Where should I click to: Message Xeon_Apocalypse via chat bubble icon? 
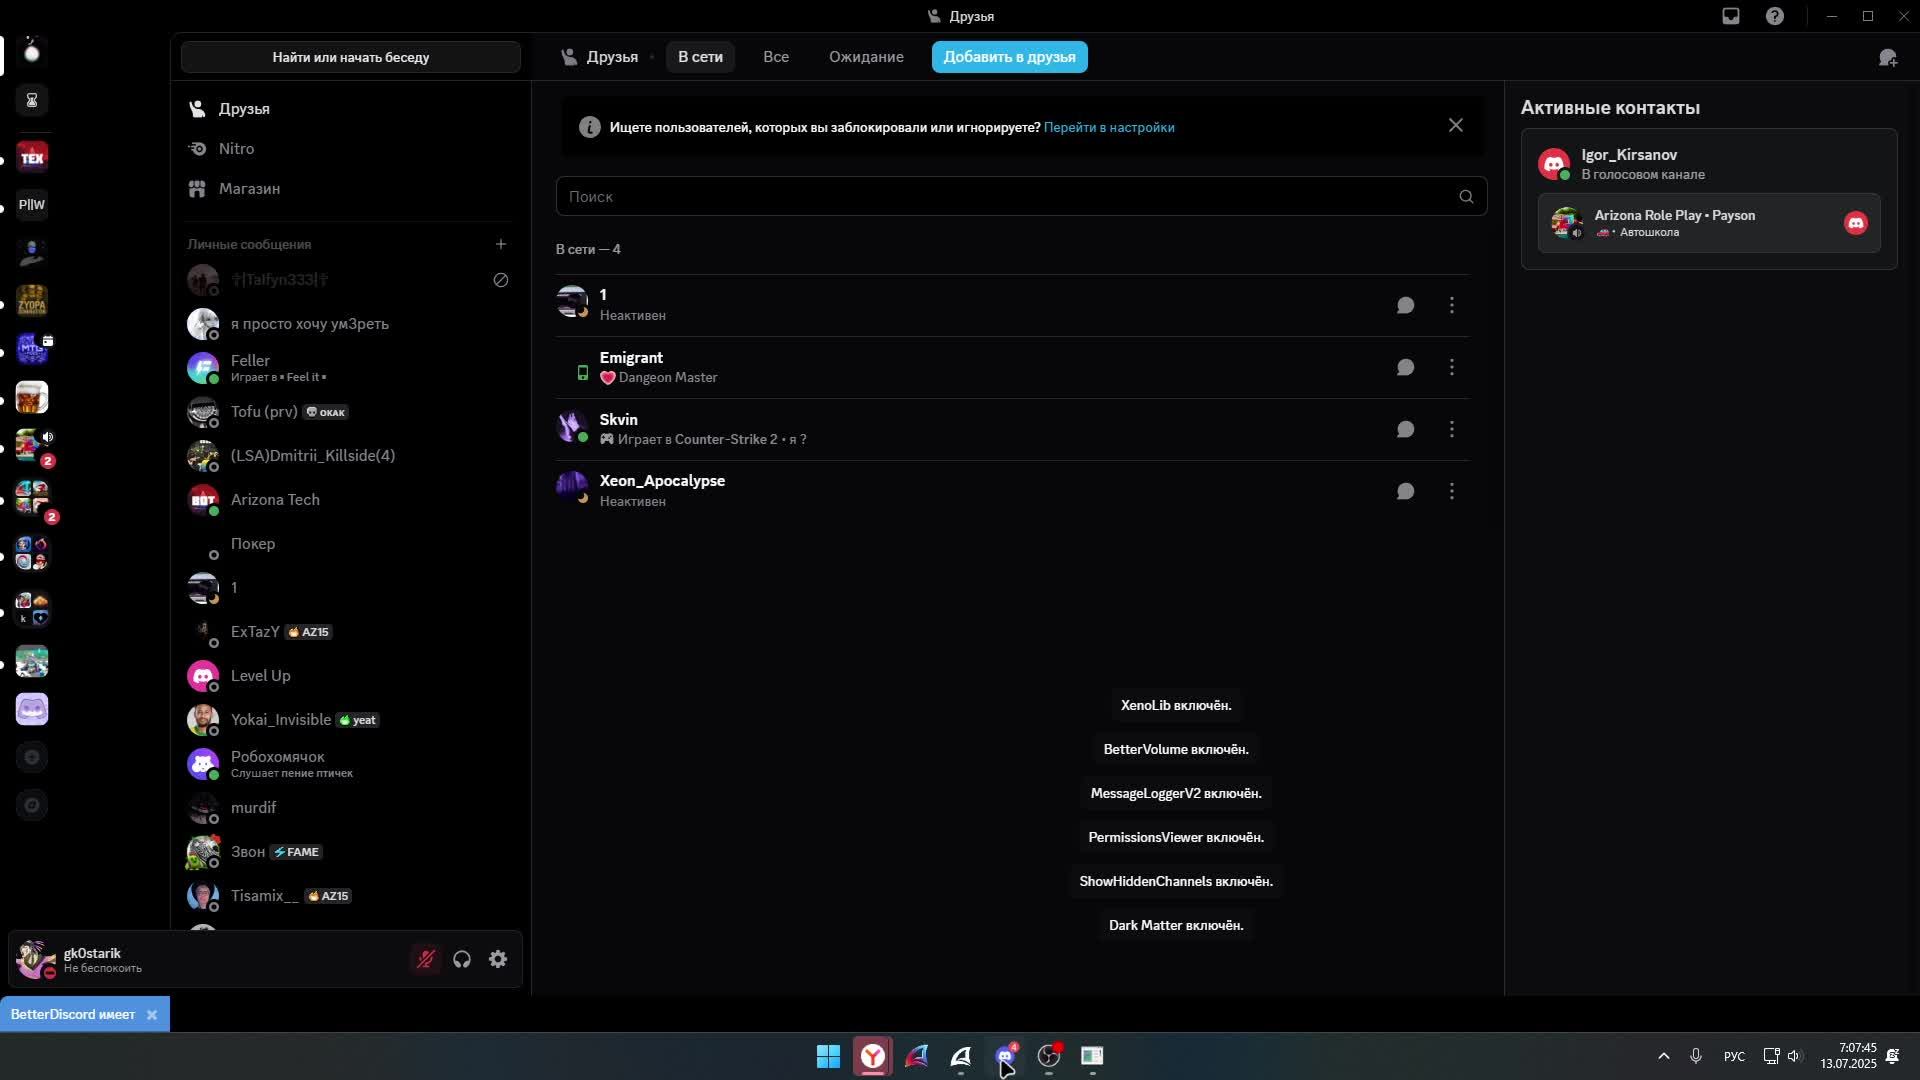[x=1405, y=491]
